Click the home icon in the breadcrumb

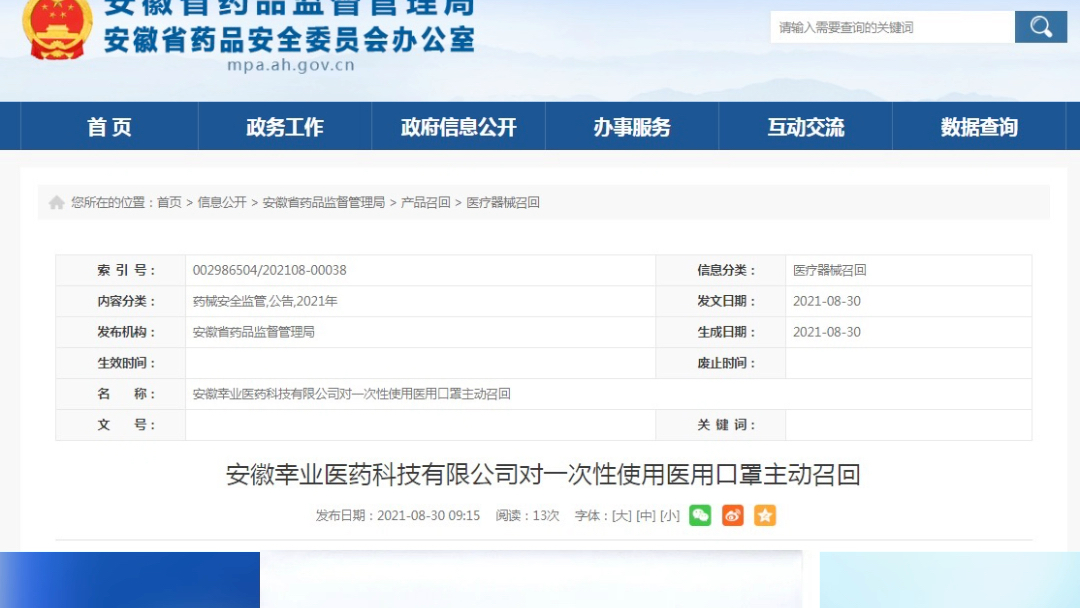click(x=57, y=202)
